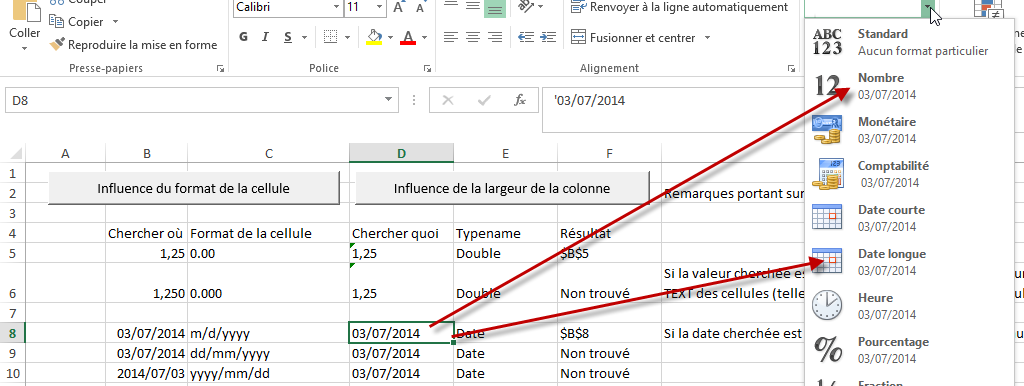Click Influence du format de la cellule button
Viewport: 1024px width, 386px height.
(x=194, y=188)
